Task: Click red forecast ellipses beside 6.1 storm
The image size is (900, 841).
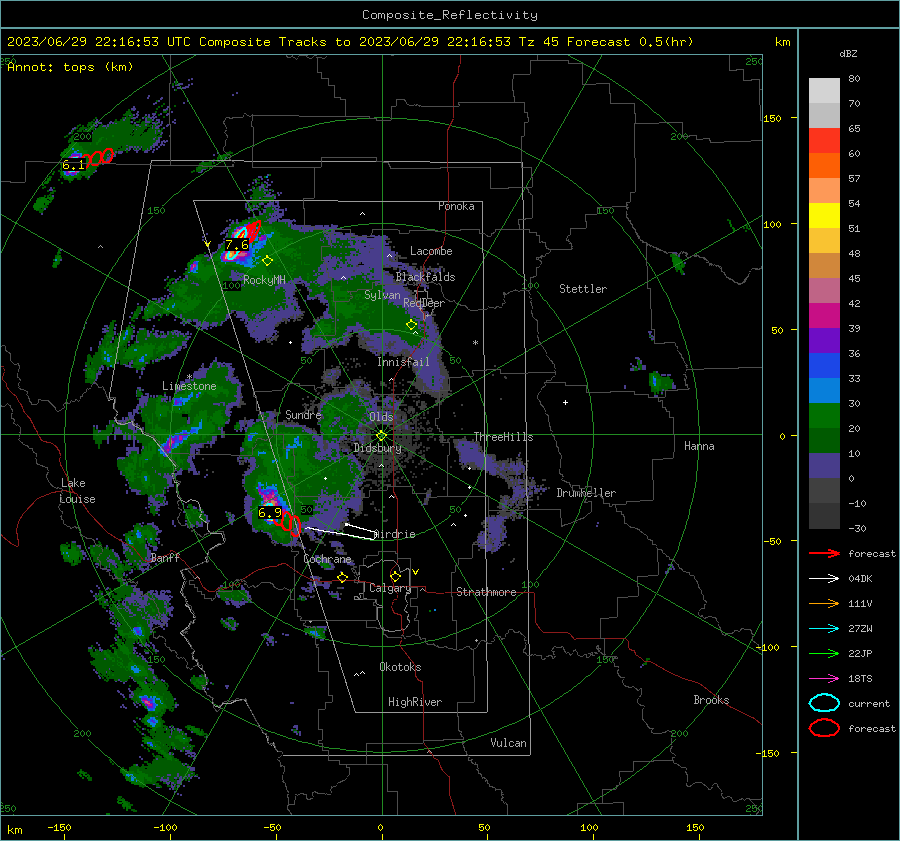Action: (98, 157)
